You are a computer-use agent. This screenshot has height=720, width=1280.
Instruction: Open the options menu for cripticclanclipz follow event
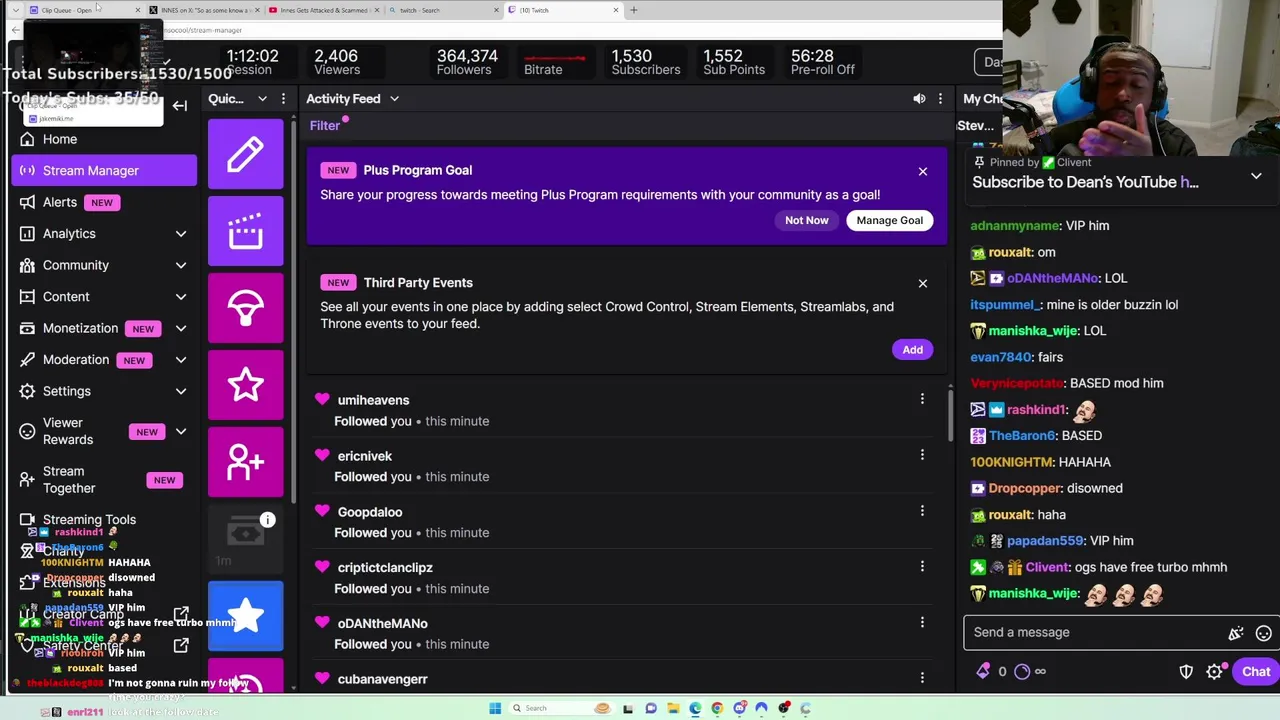(922, 567)
